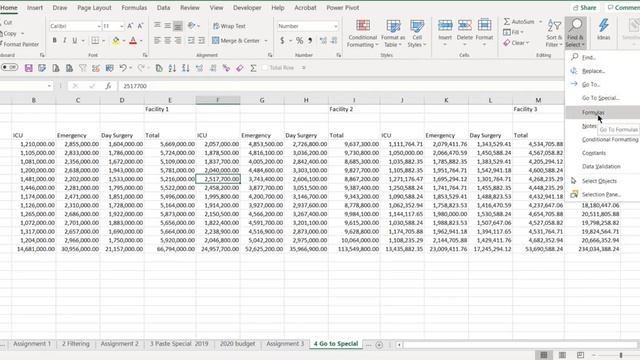
Task: Switch to Assignment 3 sheet tab
Action: [285, 344]
